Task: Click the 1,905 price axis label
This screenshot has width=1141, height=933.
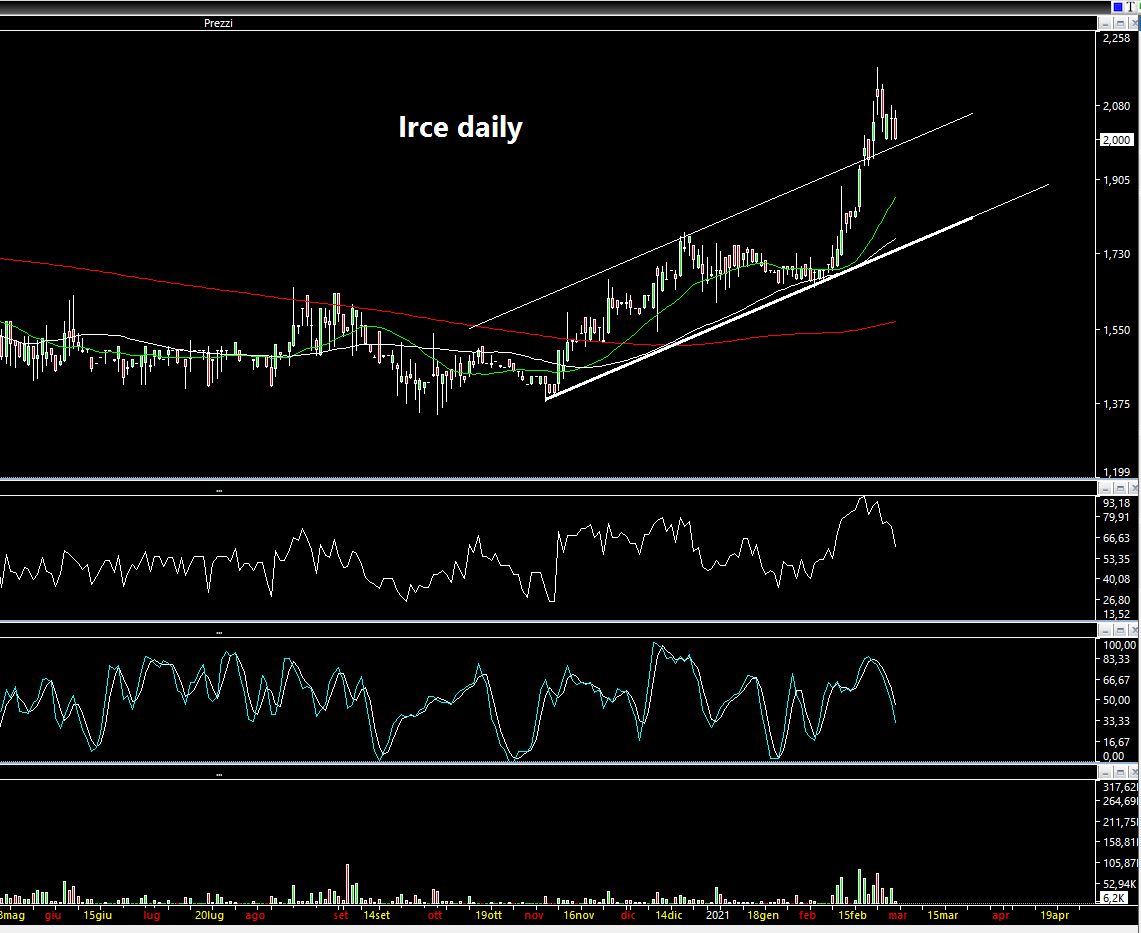Action: point(1116,180)
